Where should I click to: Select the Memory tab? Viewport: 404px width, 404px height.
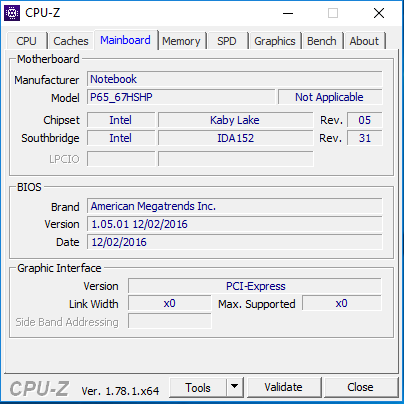coord(181,41)
